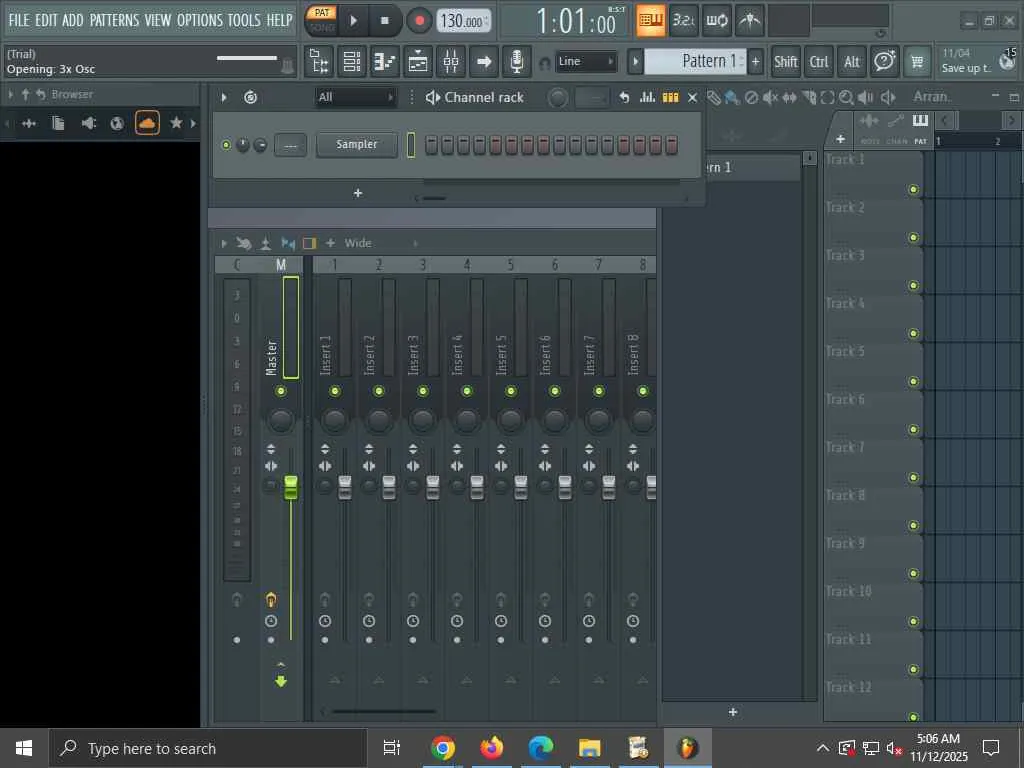Select the speaker sounds tab in Browser
This screenshot has height=768, width=1024.
click(x=88, y=123)
